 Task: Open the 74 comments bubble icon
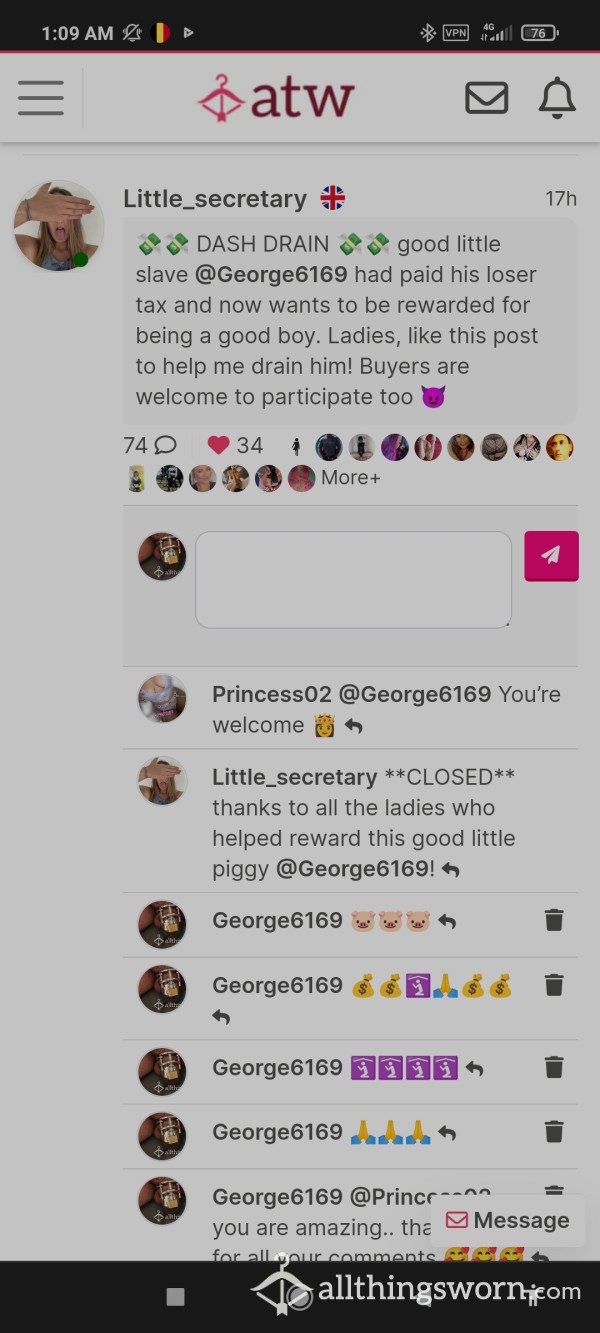(x=166, y=446)
